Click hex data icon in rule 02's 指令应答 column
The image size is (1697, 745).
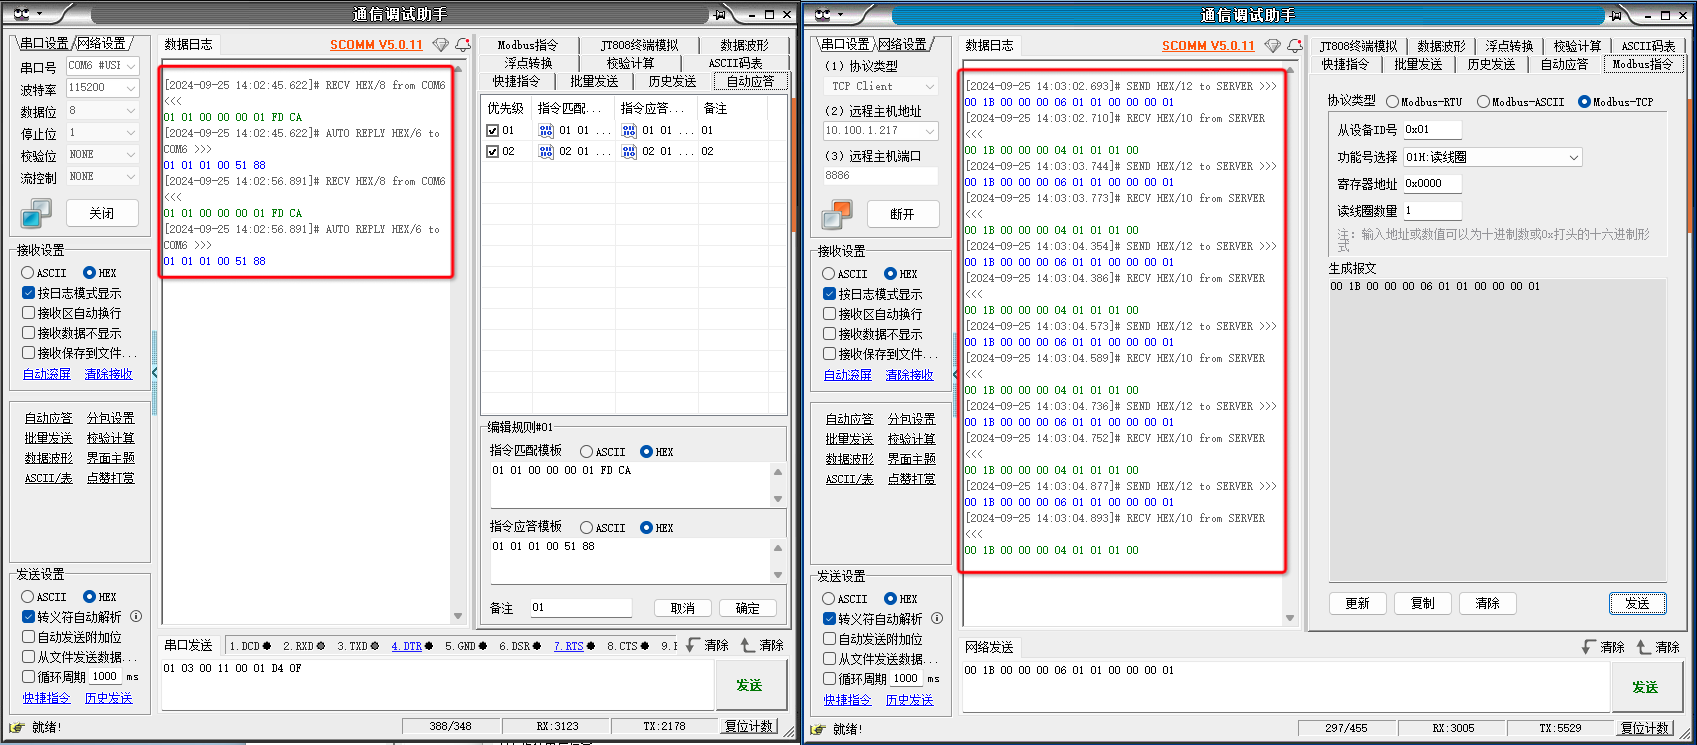(x=629, y=152)
